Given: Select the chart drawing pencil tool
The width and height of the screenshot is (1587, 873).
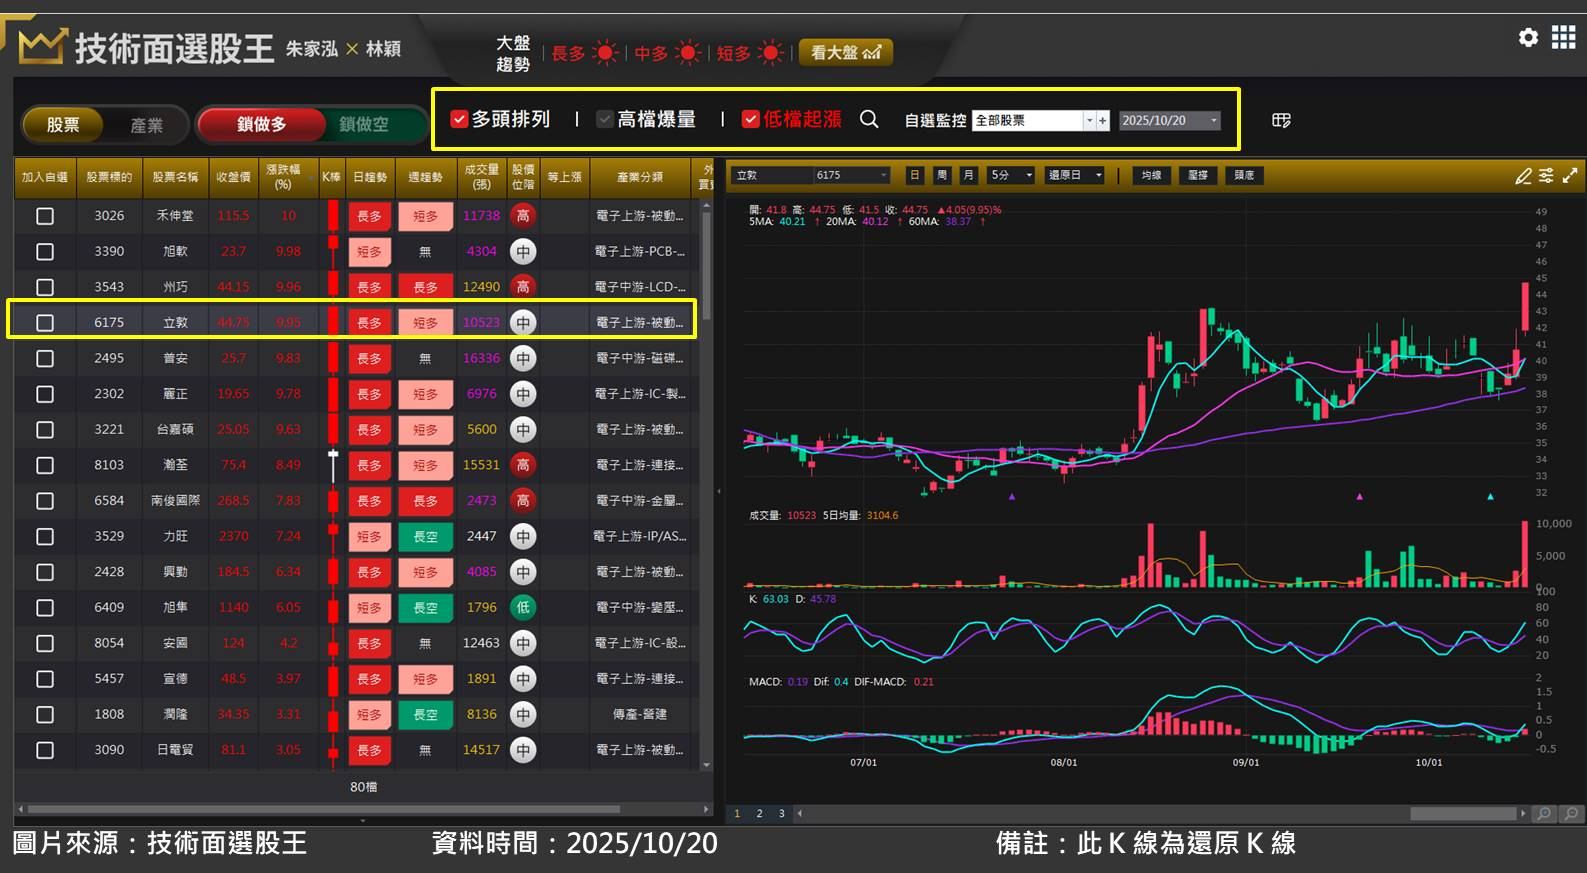Looking at the screenshot, I should click(1523, 176).
